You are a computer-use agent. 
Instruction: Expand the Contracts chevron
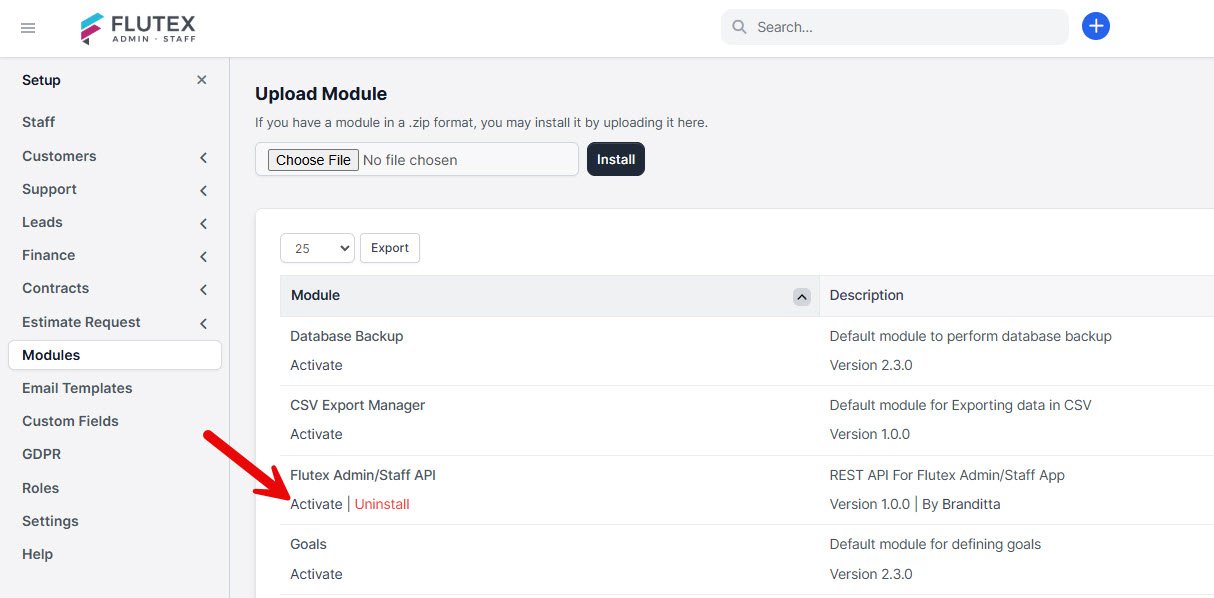pos(203,289)
